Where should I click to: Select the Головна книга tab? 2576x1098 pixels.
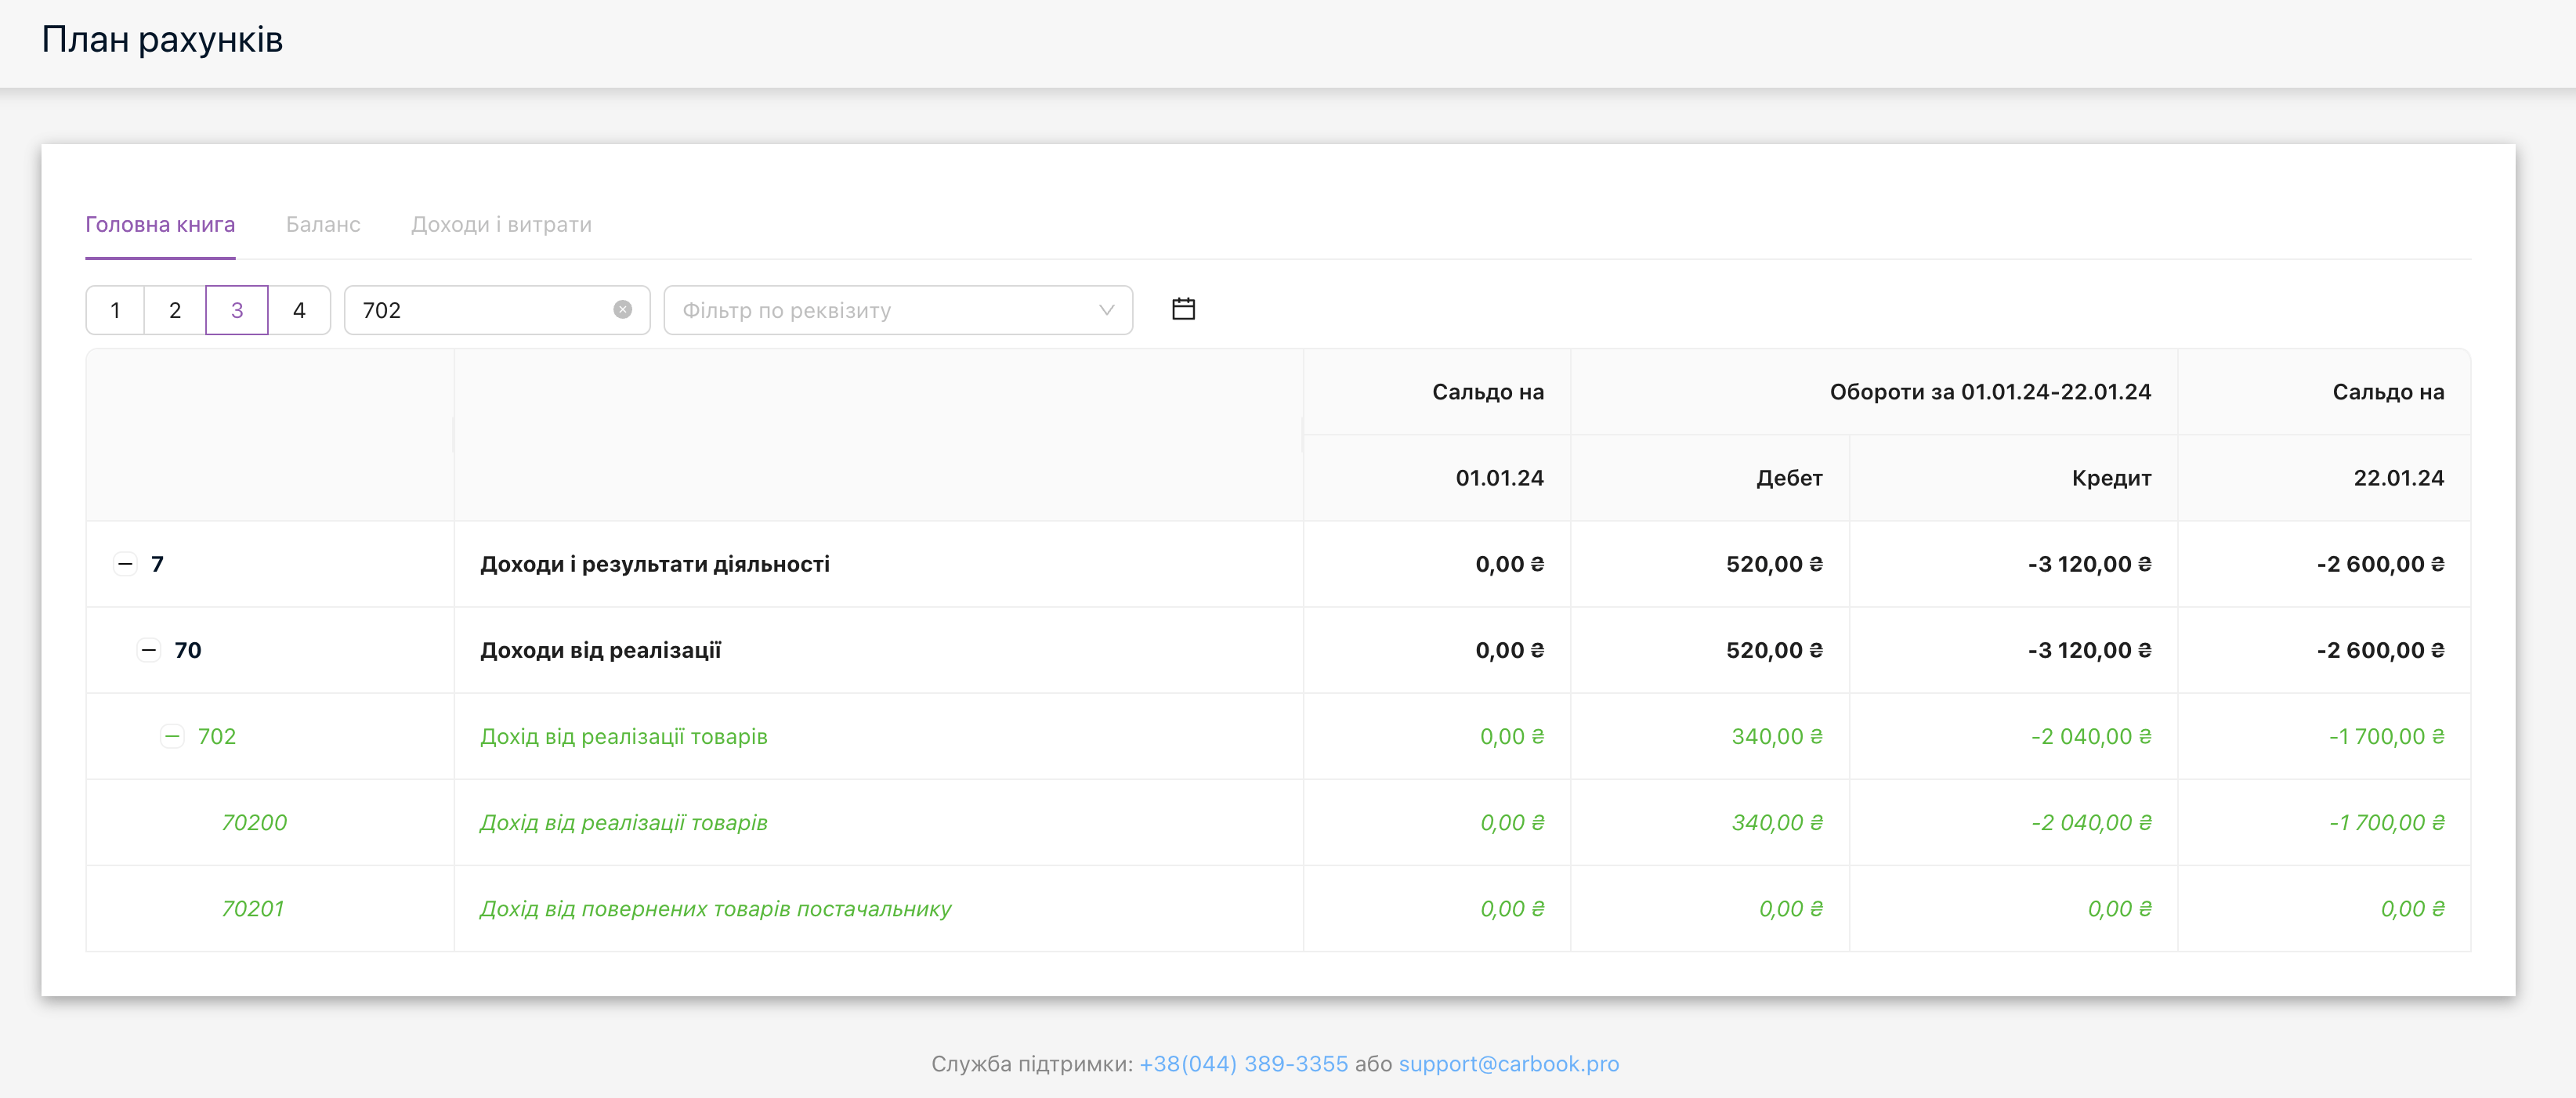(160, 224)
